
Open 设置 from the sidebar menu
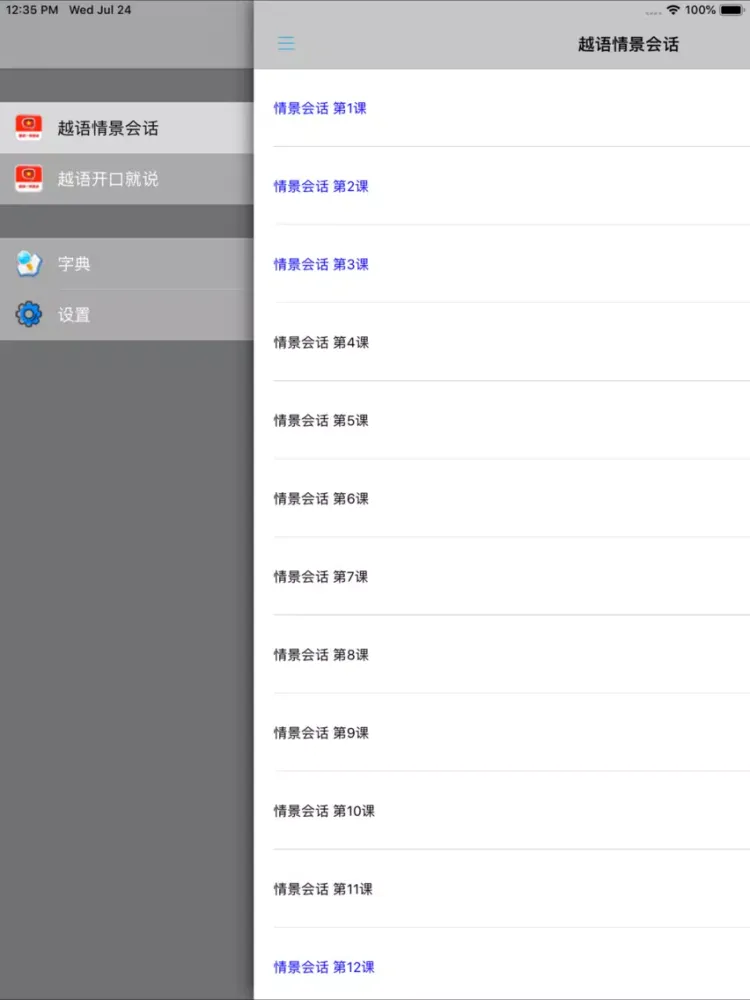126,314
